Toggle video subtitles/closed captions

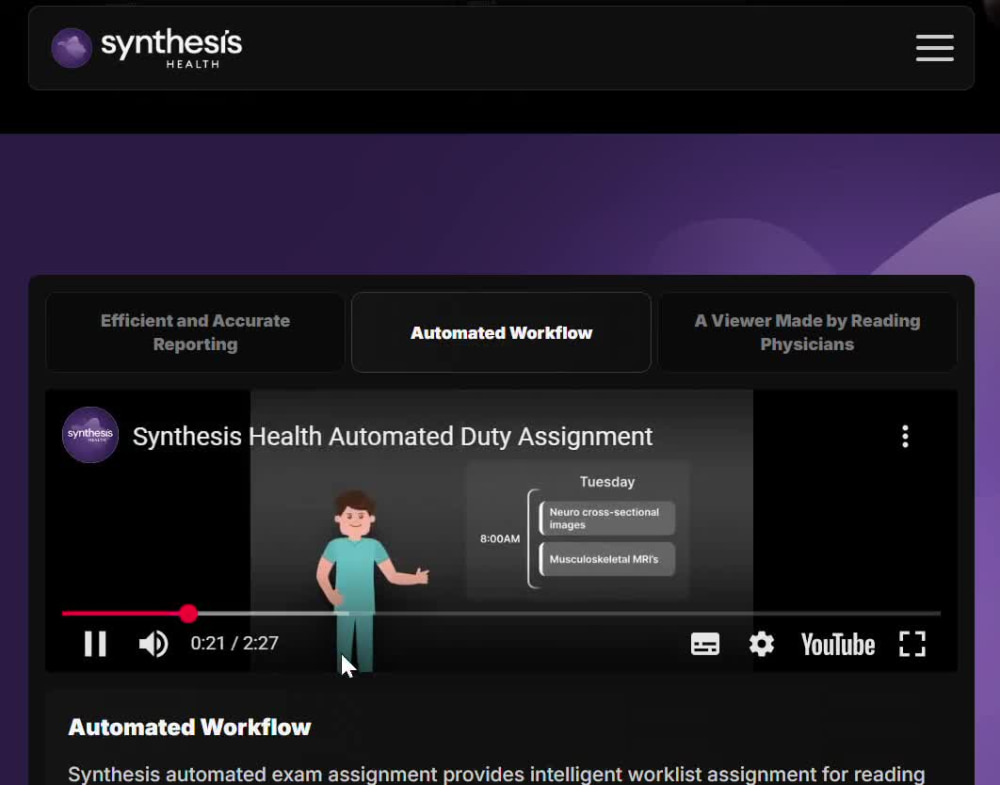coord(705,644)
